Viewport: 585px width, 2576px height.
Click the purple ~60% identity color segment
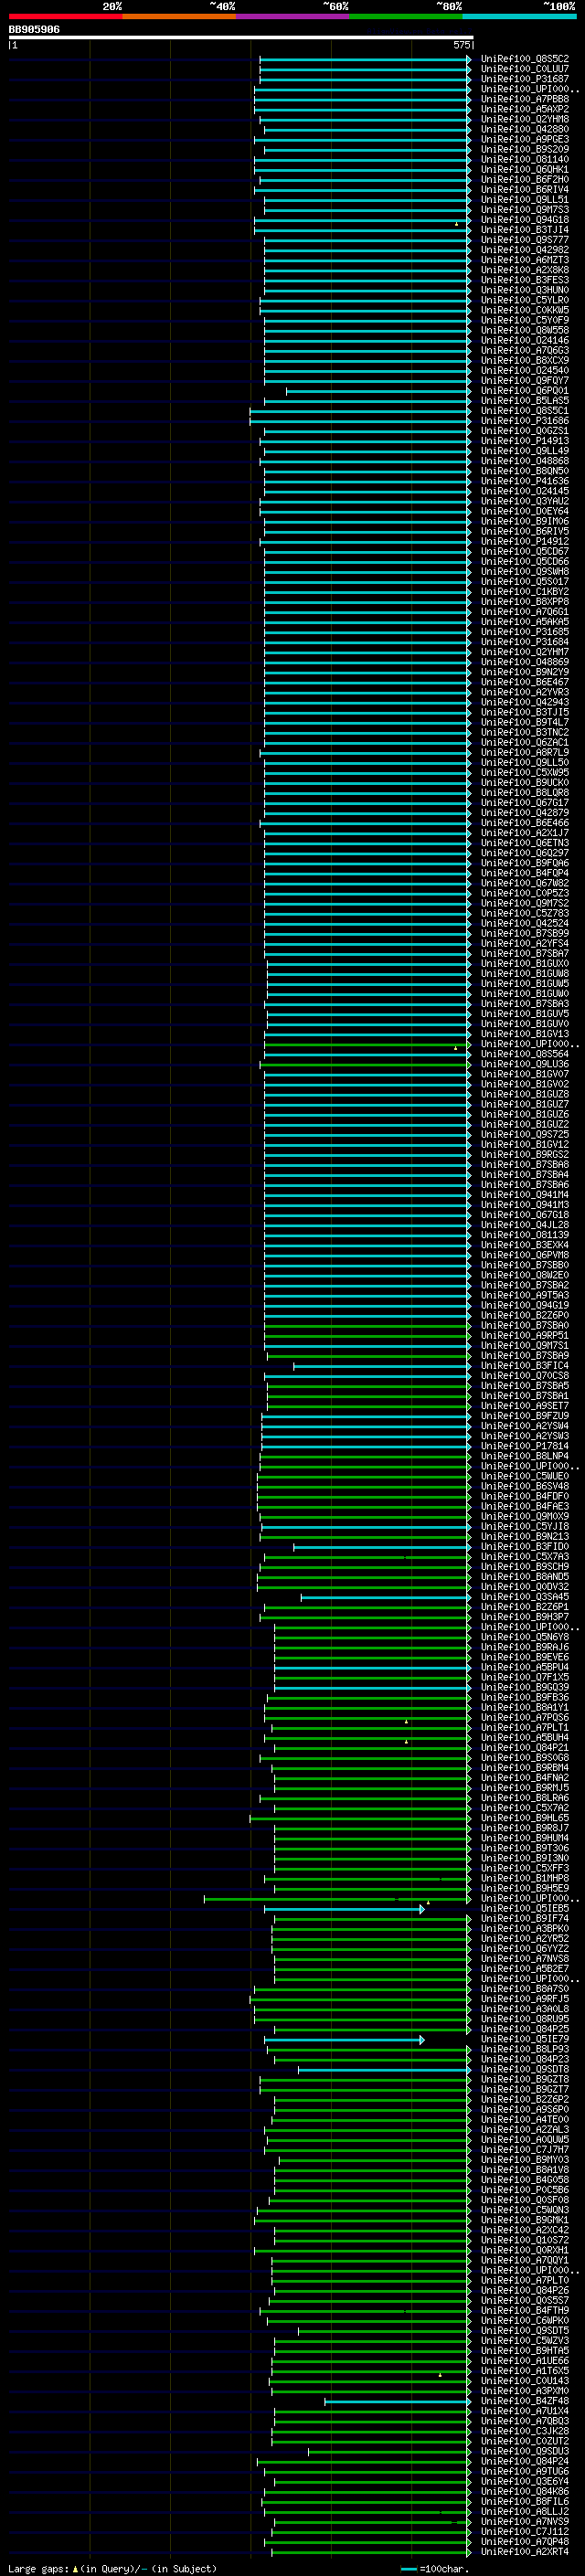point(293,16)
